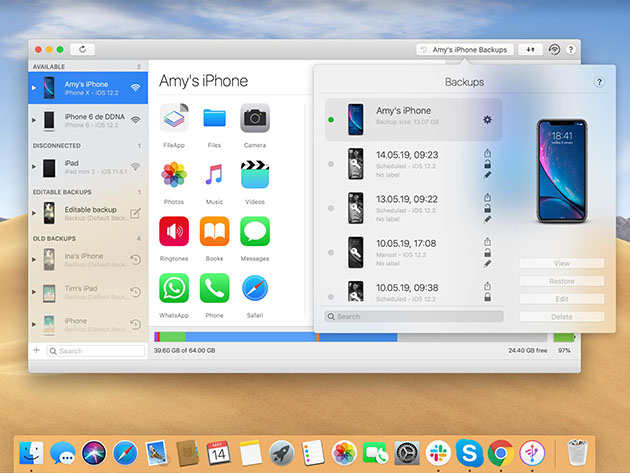Viewport: 630px width, 473px height.
Task: Select the 13.05.19, 09:22 backup entry
Action: (413, 208)
